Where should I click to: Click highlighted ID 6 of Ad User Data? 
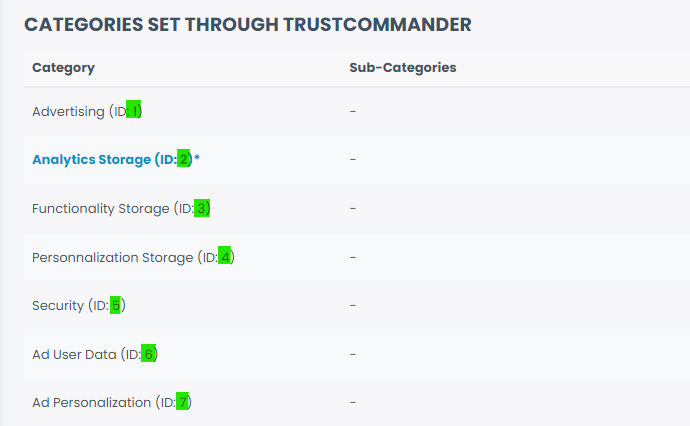pyautogui.click(x=149, y=354)
